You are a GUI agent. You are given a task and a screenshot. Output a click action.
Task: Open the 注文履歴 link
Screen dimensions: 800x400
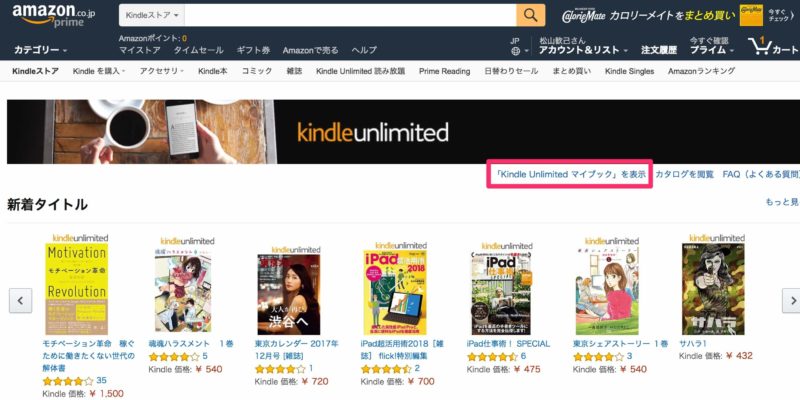[659, 50]
